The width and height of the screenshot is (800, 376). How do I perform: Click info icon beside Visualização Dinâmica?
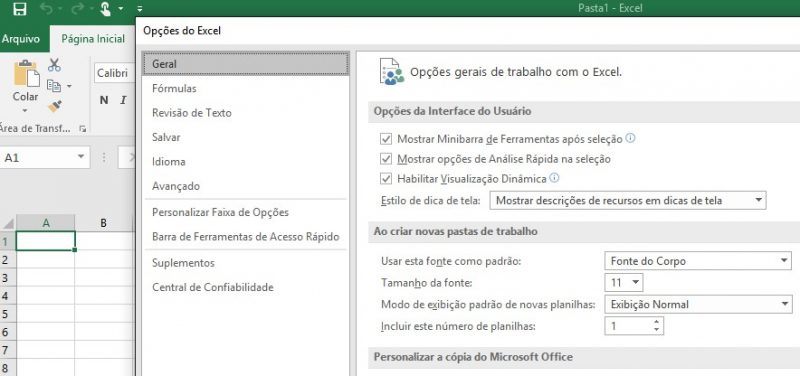554,178
